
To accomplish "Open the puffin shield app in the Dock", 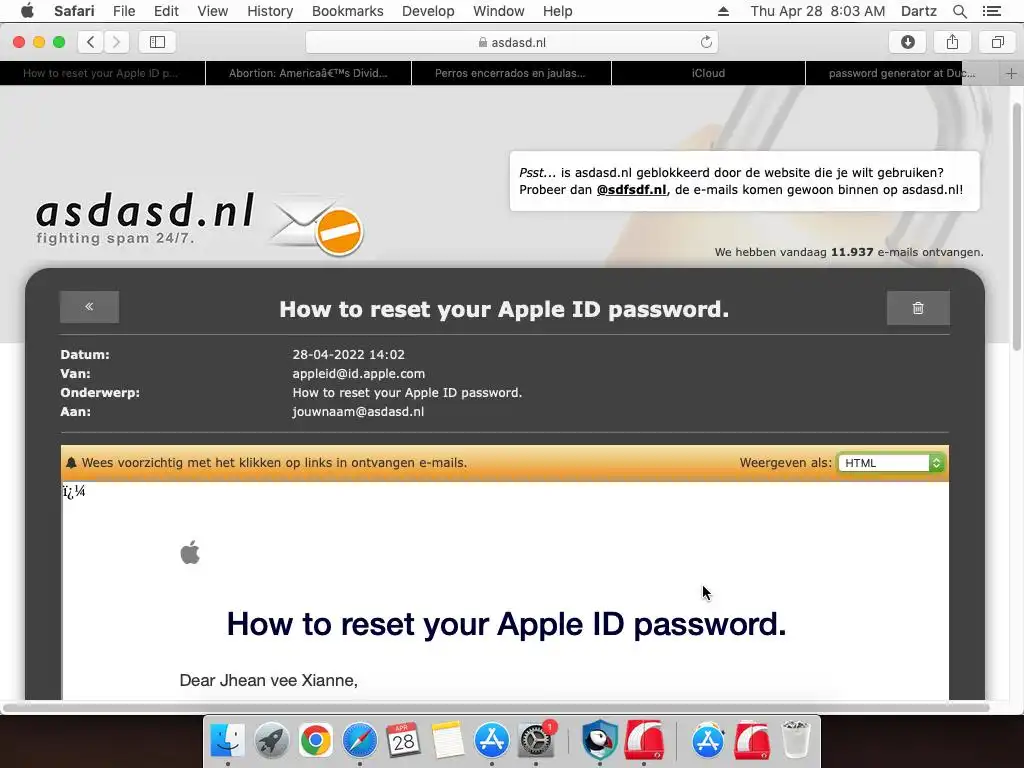I will click(x=600, y=740).
